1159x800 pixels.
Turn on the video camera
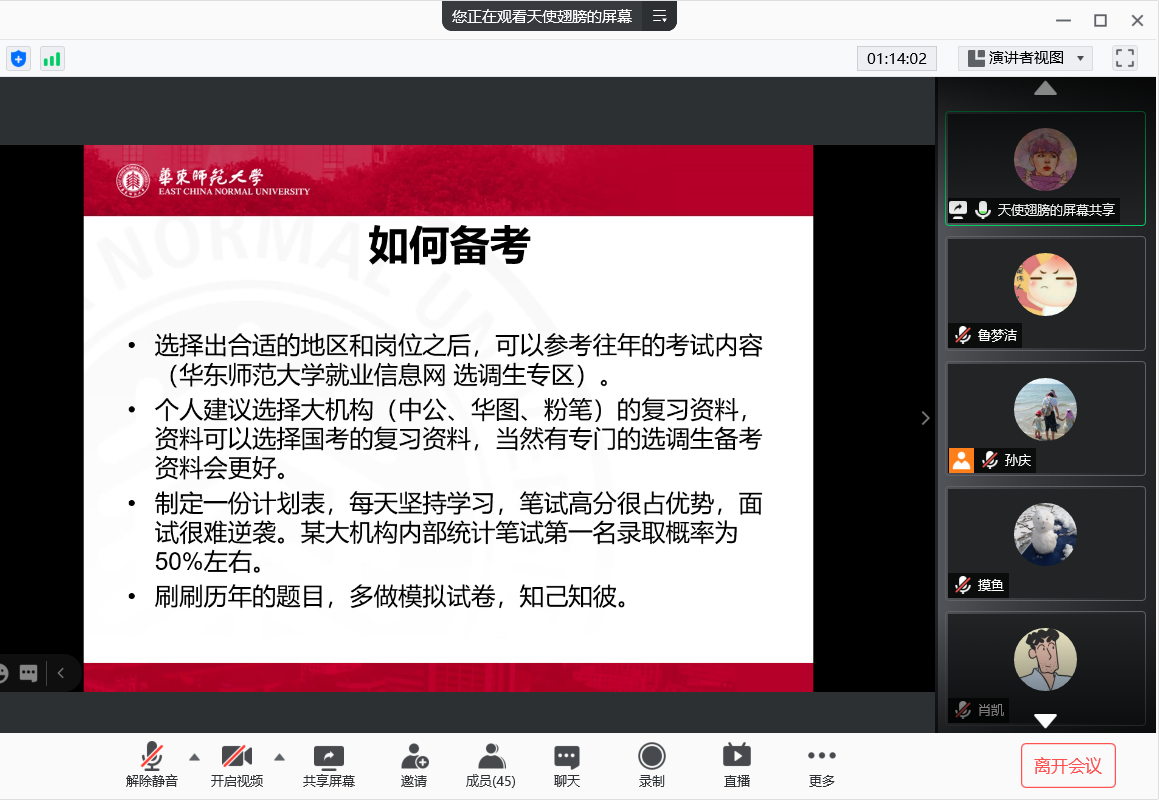(x=237, y=765)
